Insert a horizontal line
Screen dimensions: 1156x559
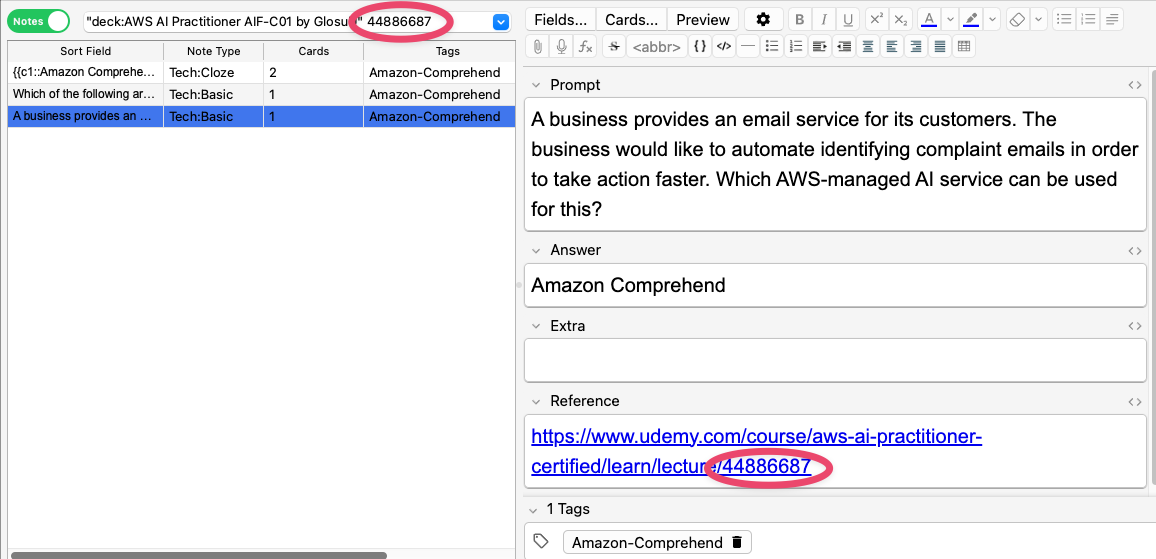(x=748, y=46)
